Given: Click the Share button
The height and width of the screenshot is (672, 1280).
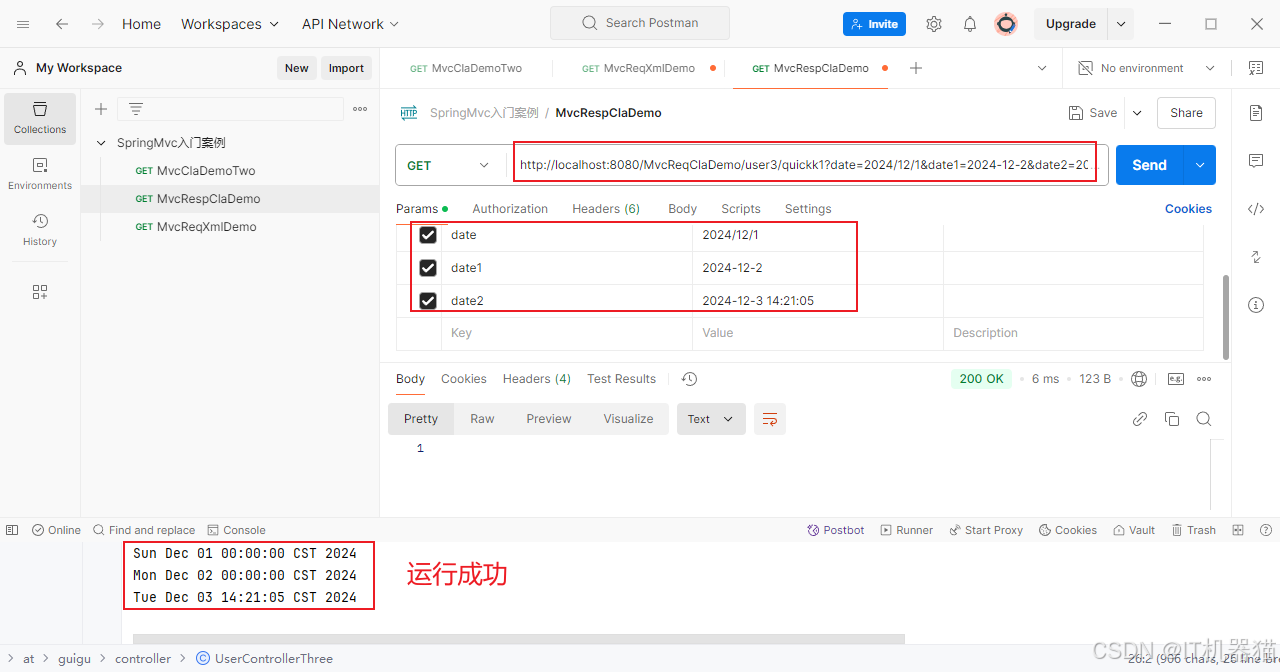Looking at the screenshot, I should pyautogui.click(x=1186, y=113).
